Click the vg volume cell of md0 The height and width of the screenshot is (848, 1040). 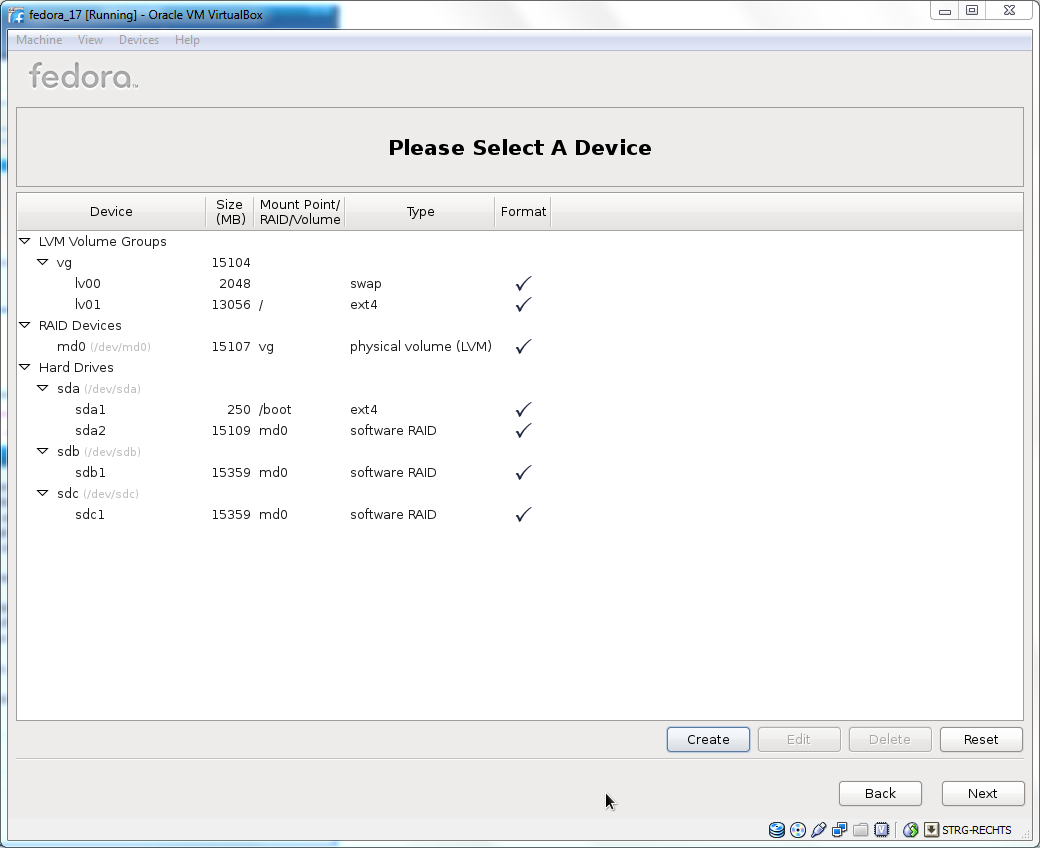[266, 347]
